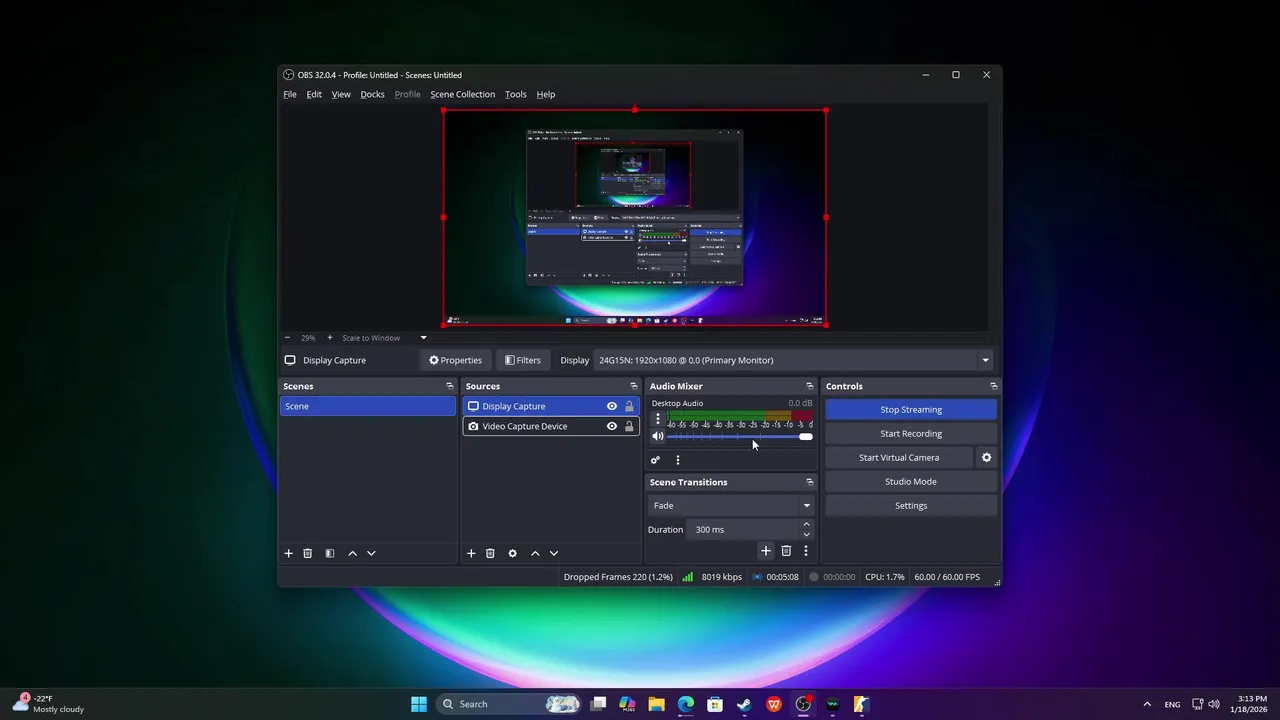Screen dimensions: 1280x720
Task: Open source Properties button
Action: (456, 360)
